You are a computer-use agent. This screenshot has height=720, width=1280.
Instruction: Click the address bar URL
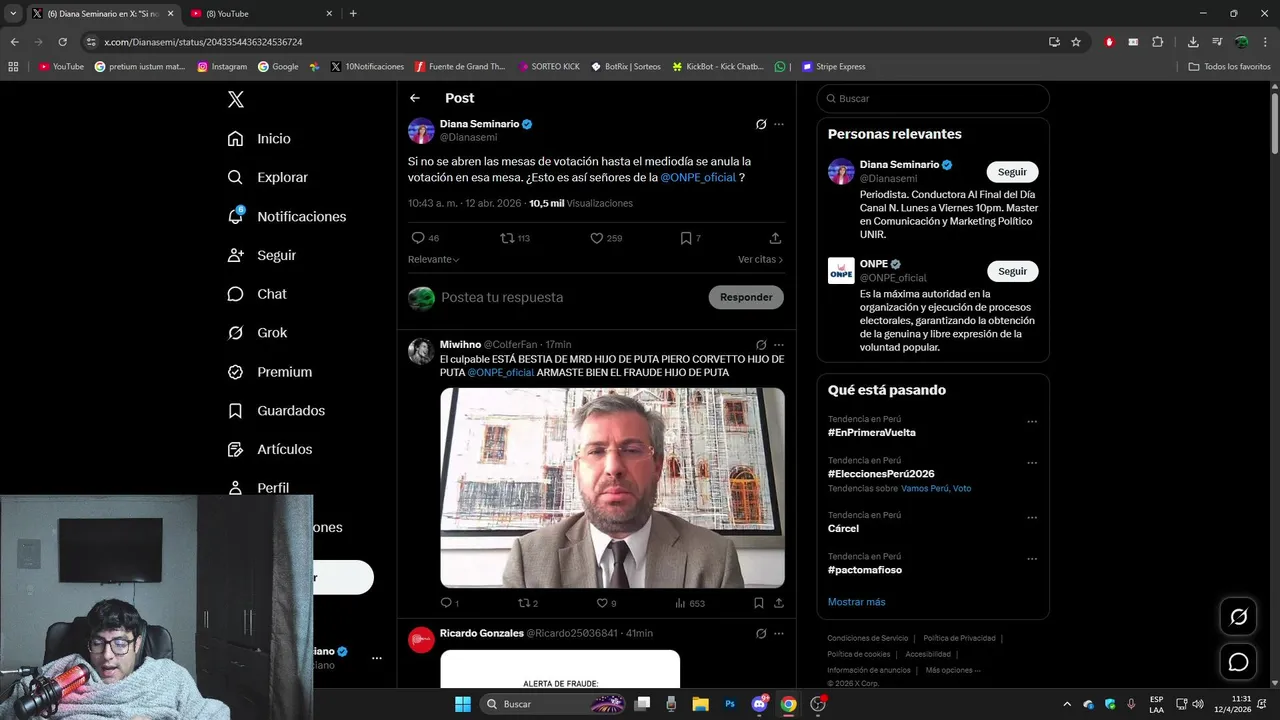(x=203, y=42)
